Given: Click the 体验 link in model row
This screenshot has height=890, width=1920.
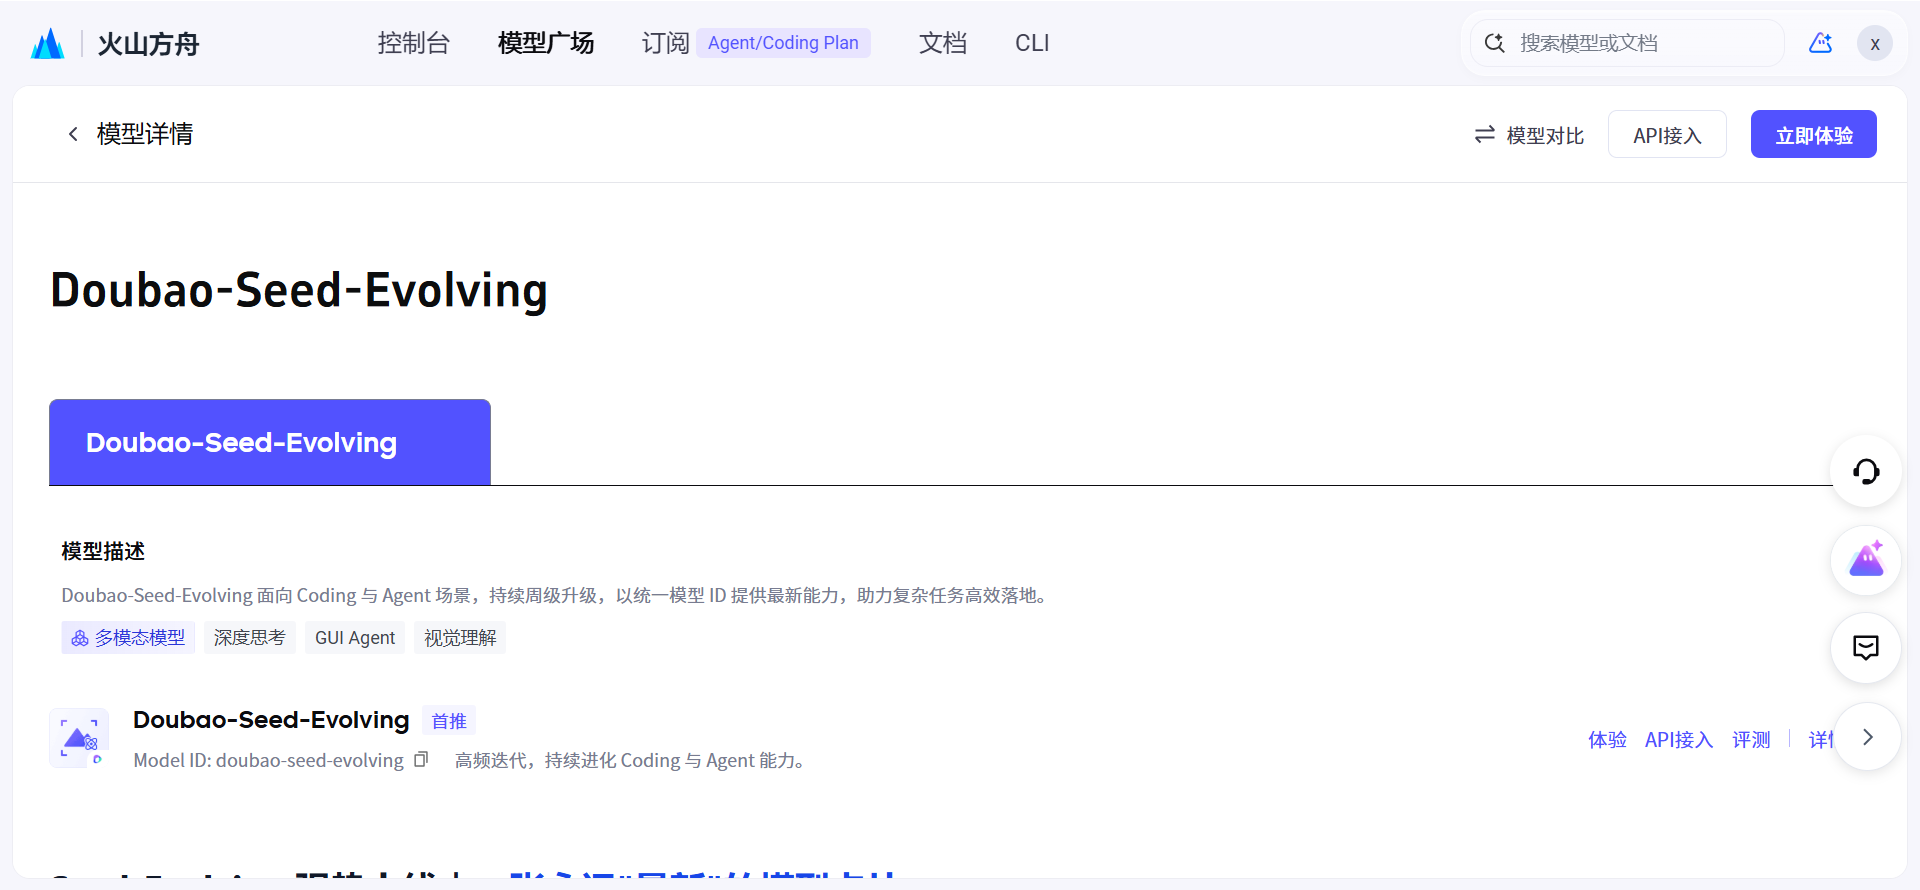Looking at the screenshot, I should click(1607, 740).
